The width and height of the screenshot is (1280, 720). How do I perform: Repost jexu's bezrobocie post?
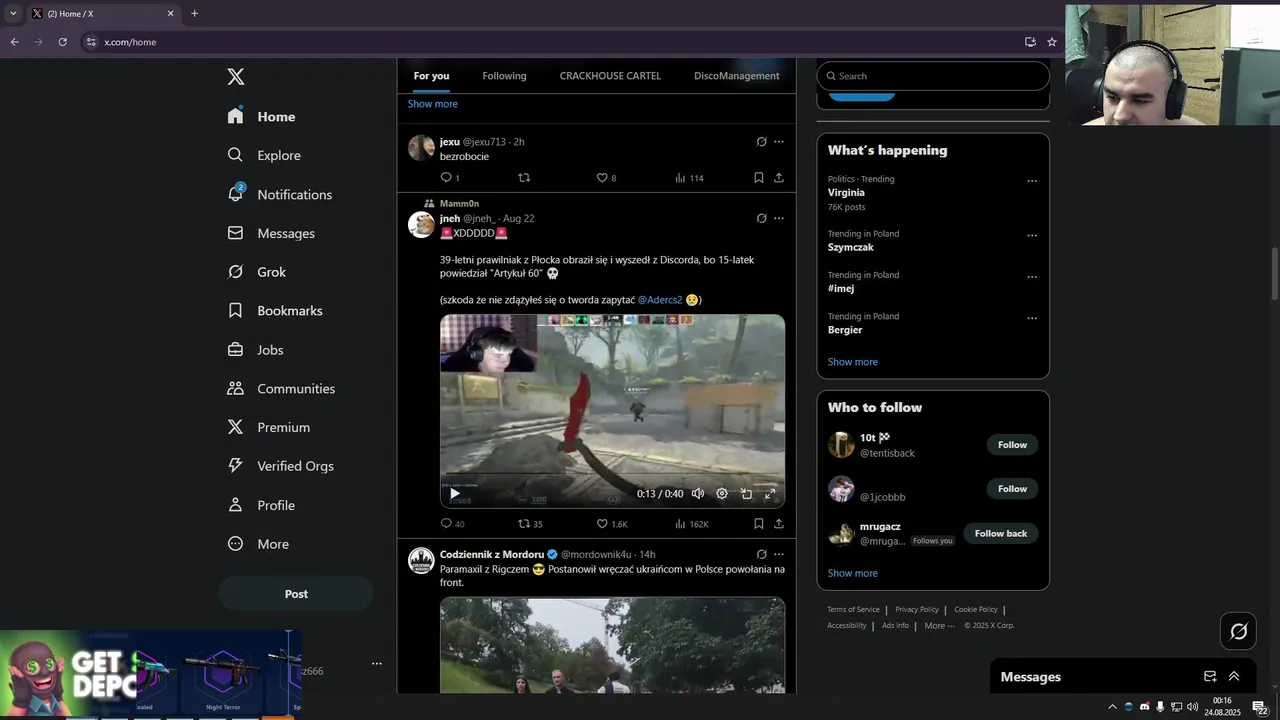(x=524, y=178)
